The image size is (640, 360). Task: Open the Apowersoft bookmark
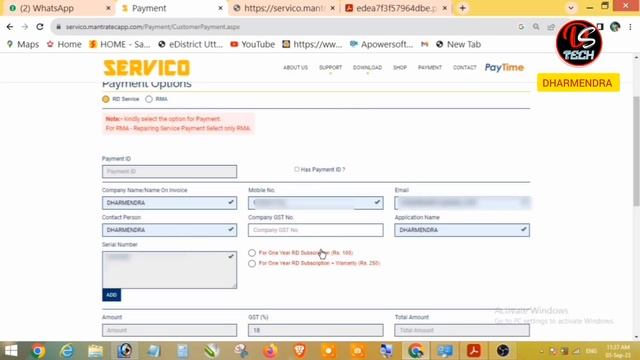(381, 44)
